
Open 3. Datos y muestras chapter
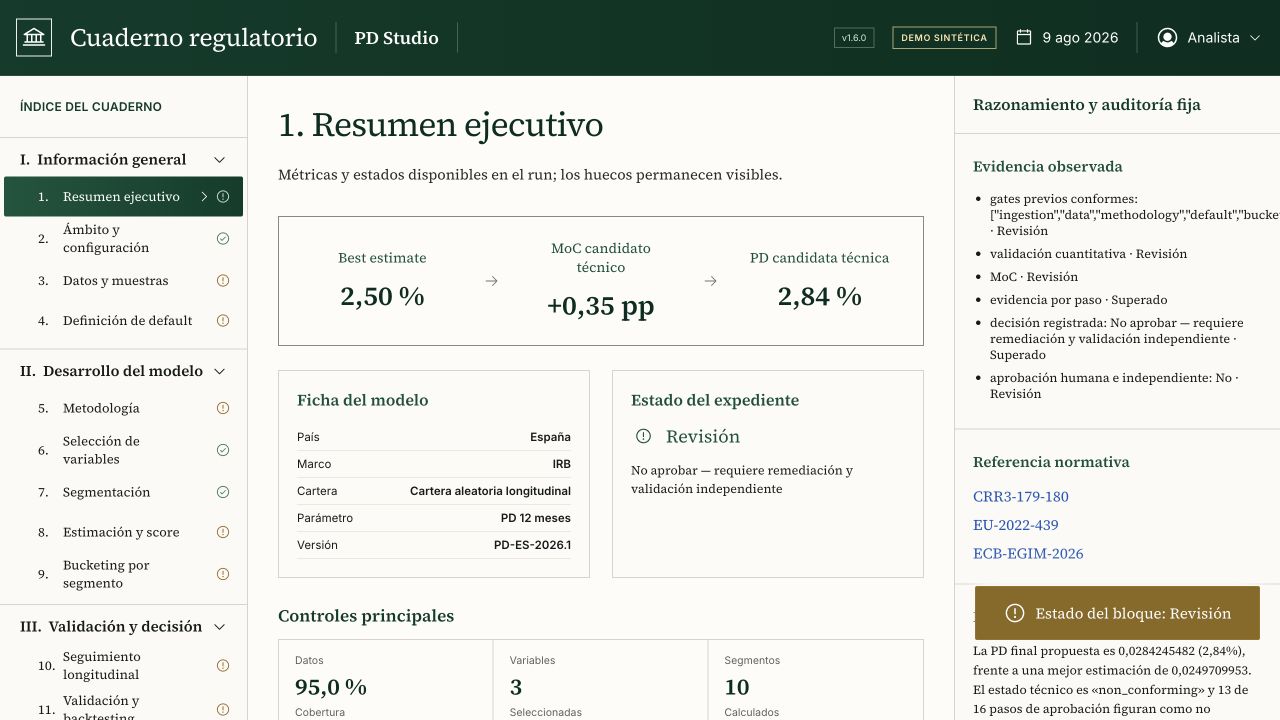click(x=123, y=281)
